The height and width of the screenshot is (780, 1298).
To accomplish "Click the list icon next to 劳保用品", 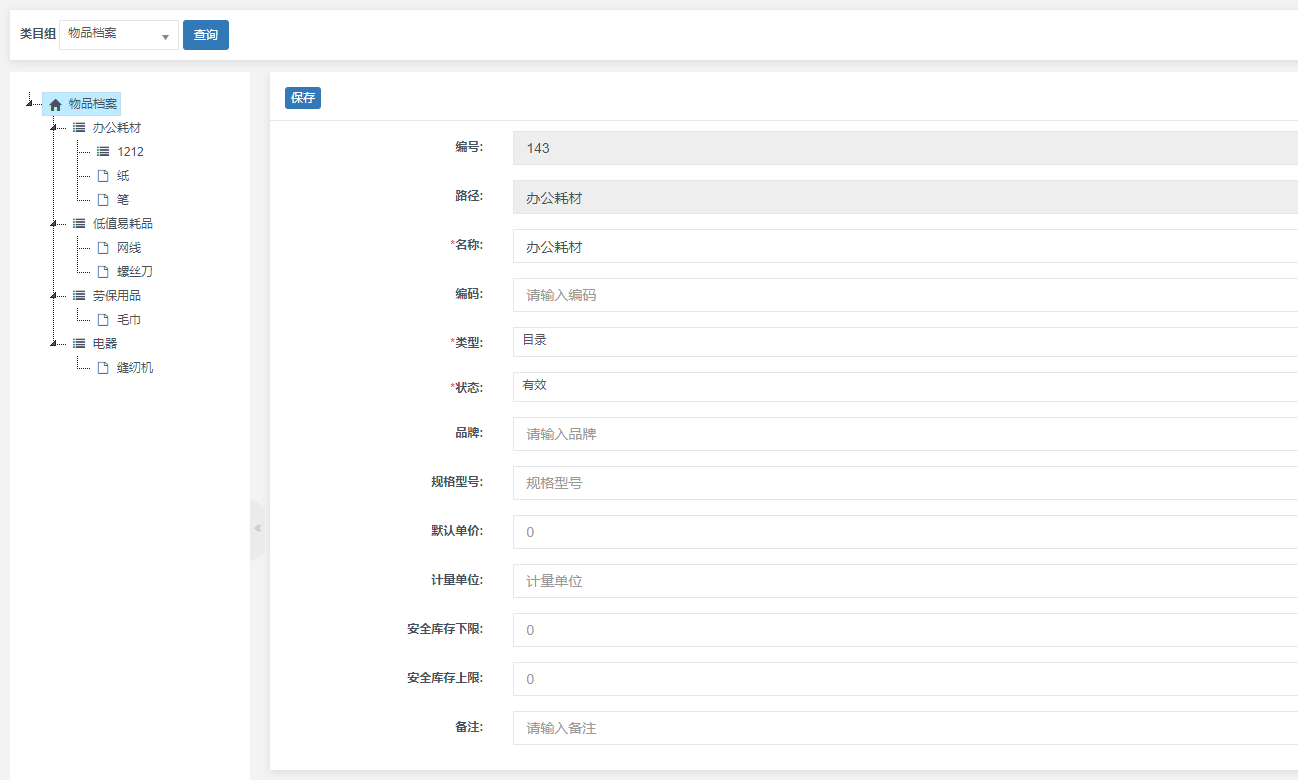I will (x=79, y=296).
